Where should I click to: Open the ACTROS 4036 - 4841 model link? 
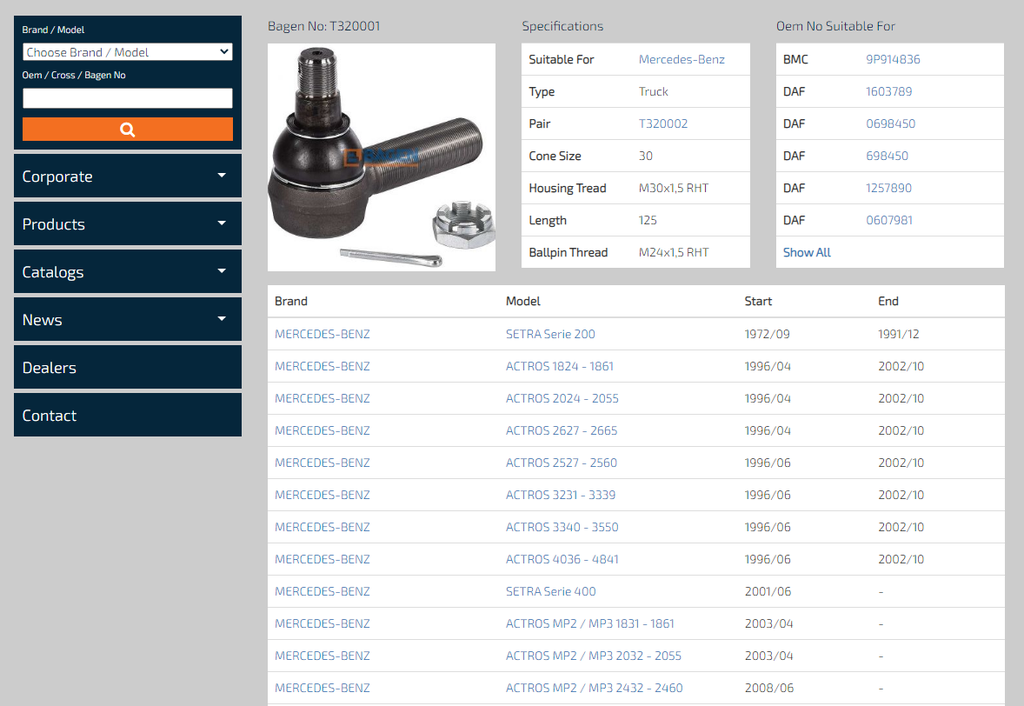pyautogui.click(x=562, y=559)
